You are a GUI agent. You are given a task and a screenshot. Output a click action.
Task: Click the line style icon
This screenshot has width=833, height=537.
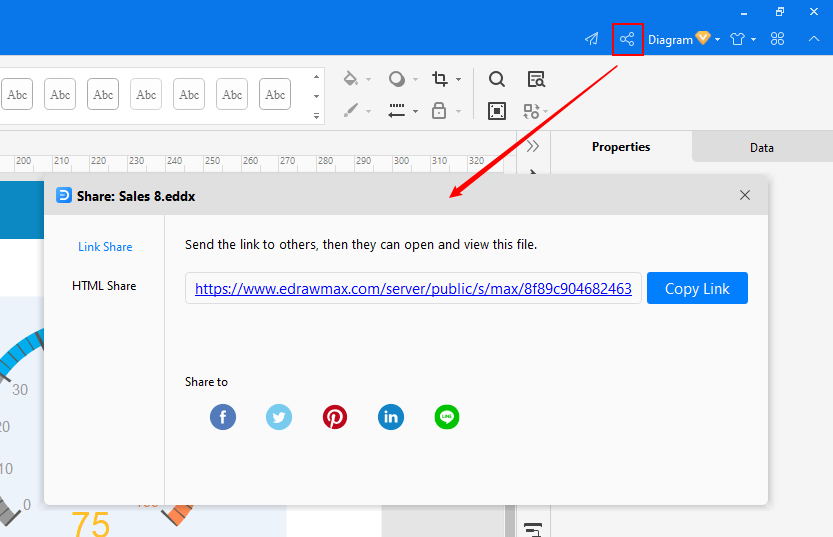pos(396,110)
